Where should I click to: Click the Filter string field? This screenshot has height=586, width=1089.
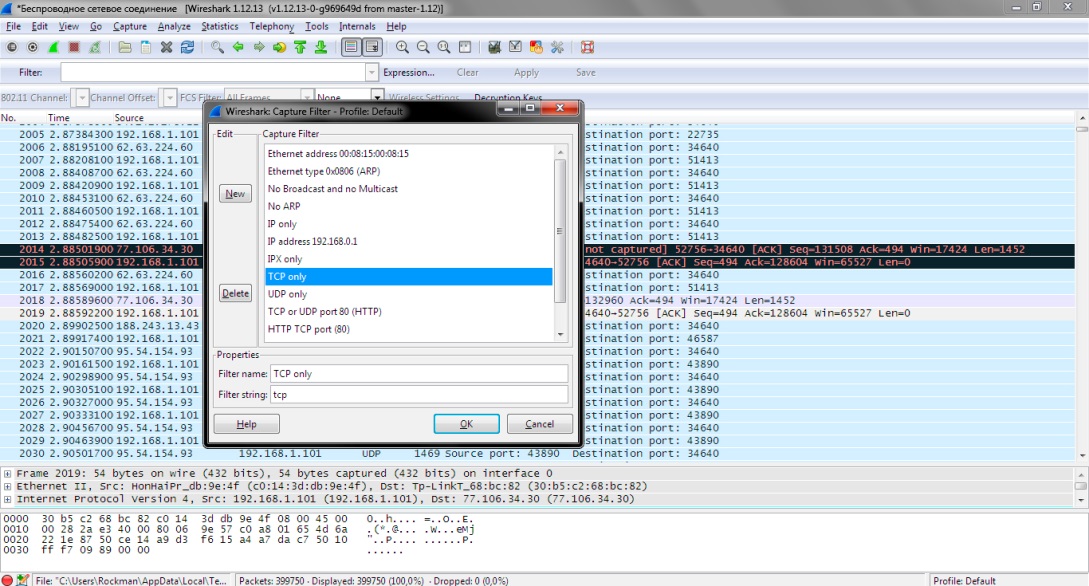point(419,394)
